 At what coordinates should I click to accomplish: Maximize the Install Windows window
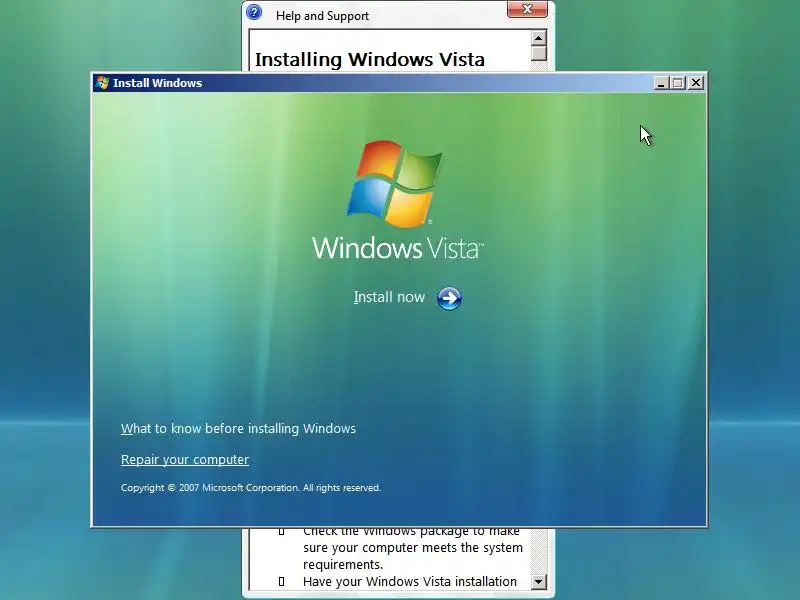(x=678, y=83)
